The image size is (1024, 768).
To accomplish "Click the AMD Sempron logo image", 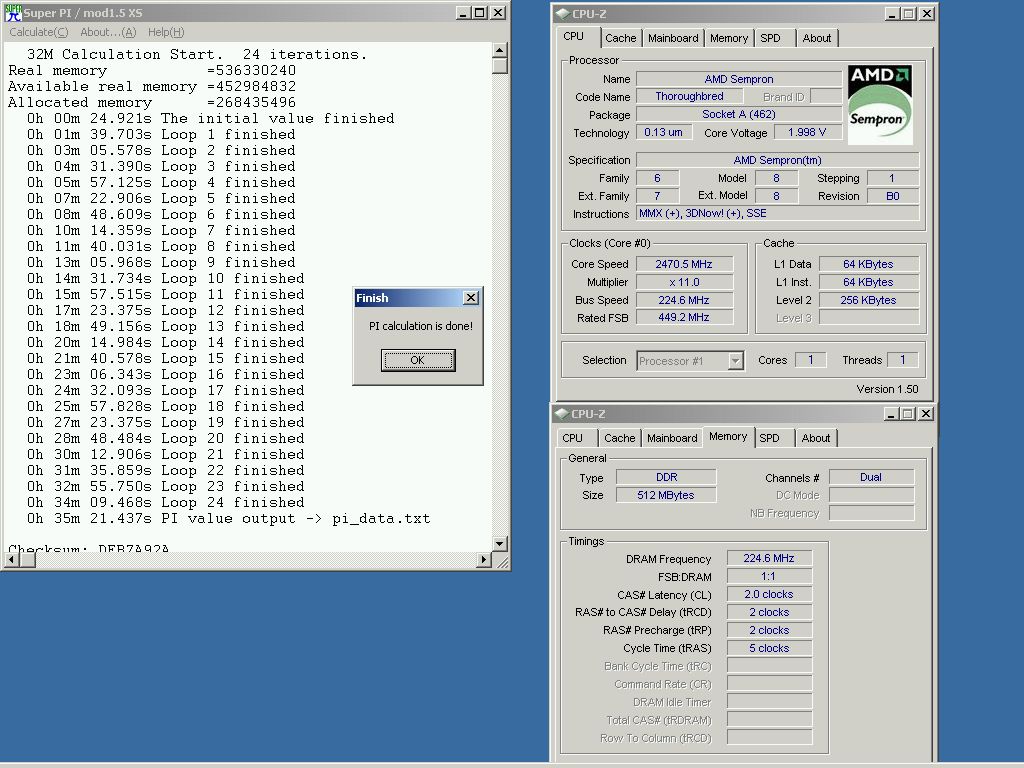I will click(880, 104).
